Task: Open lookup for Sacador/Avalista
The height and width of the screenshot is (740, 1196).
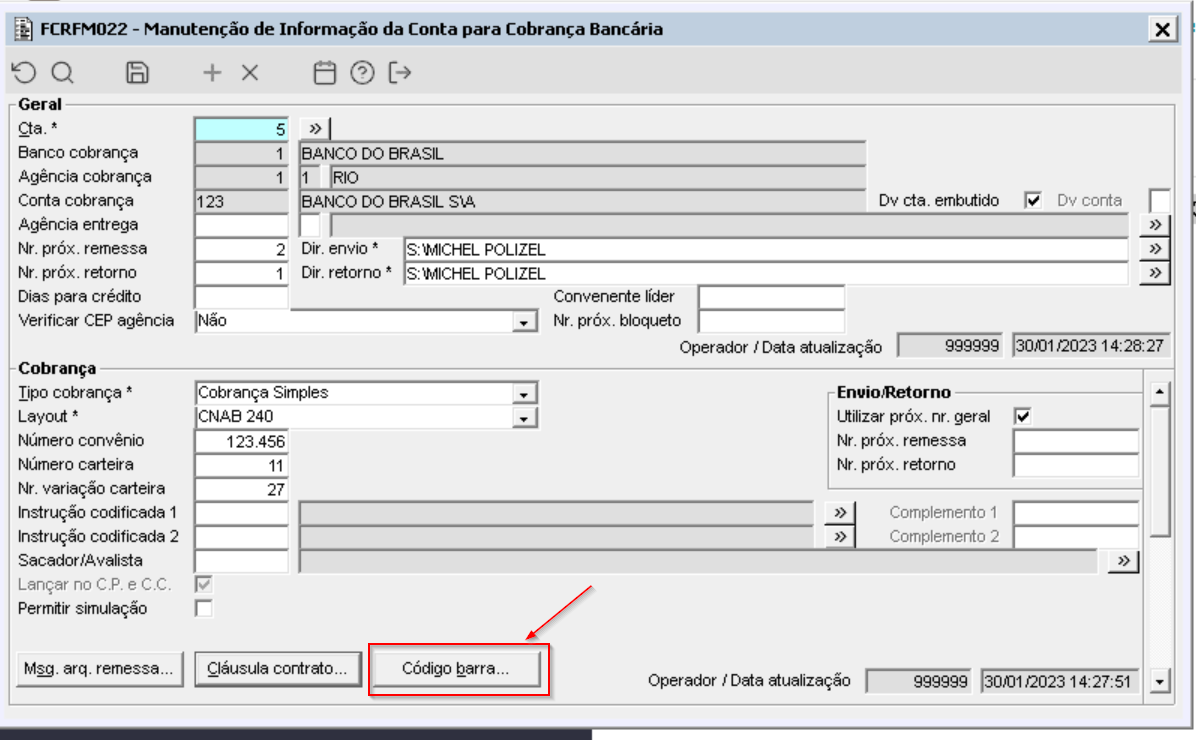Action: coord(1123,561)
